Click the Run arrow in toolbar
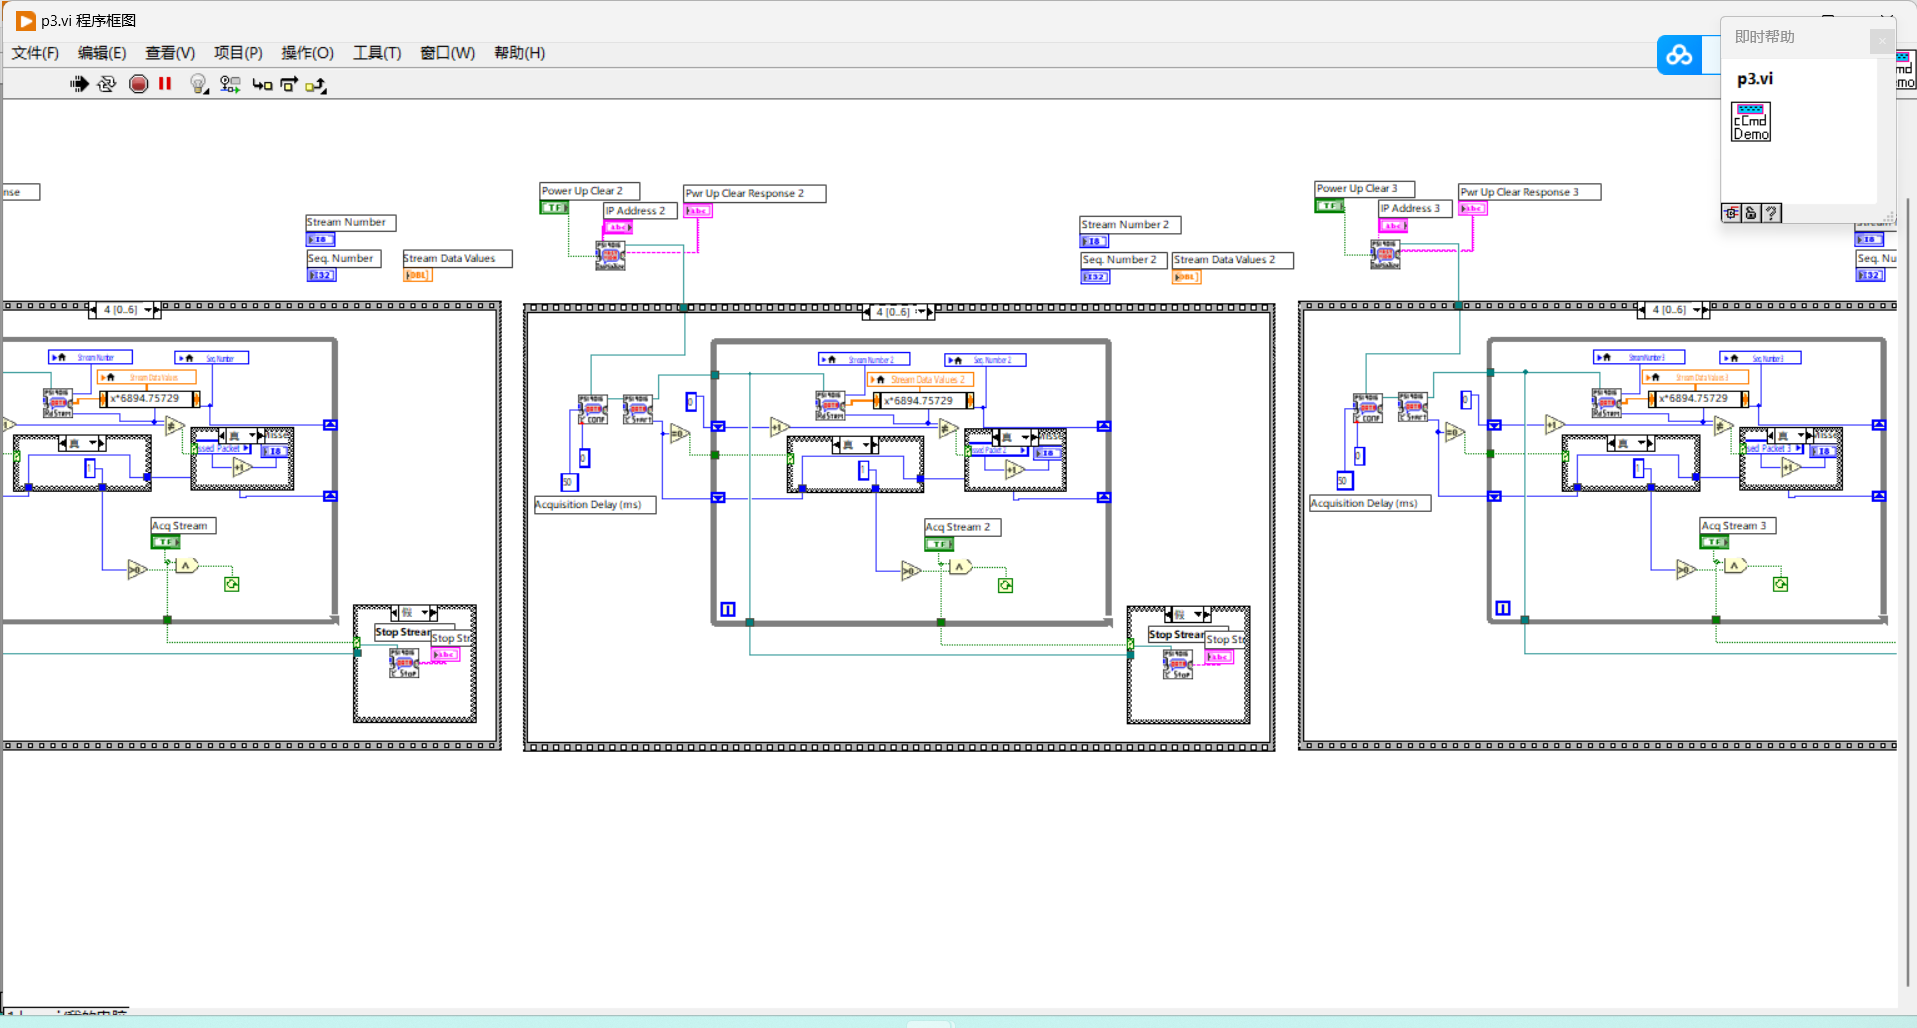The height and width of the screenshot is (1028, 1917). pos(79,84)
